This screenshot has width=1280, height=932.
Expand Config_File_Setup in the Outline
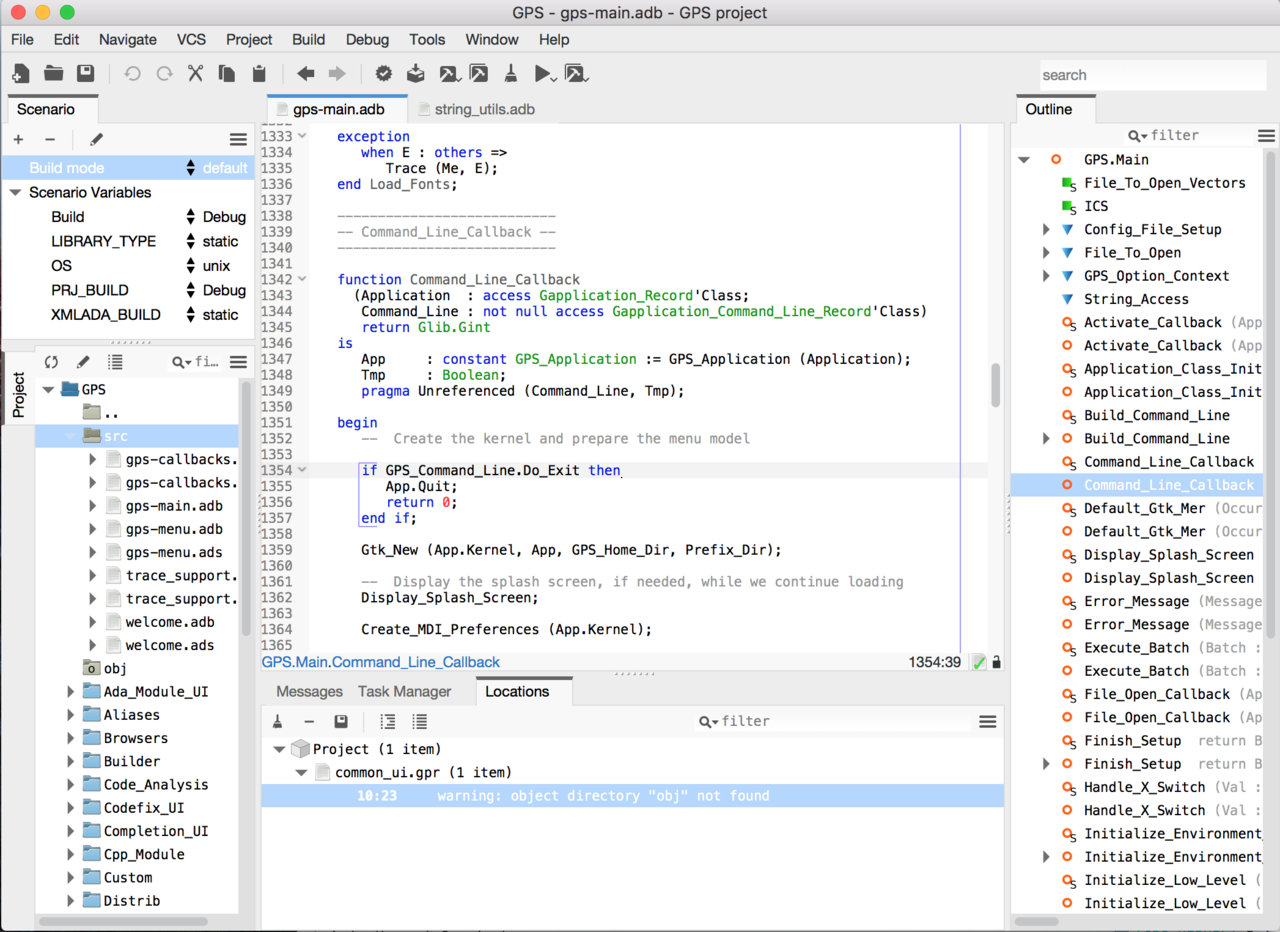coord(1046,229)
